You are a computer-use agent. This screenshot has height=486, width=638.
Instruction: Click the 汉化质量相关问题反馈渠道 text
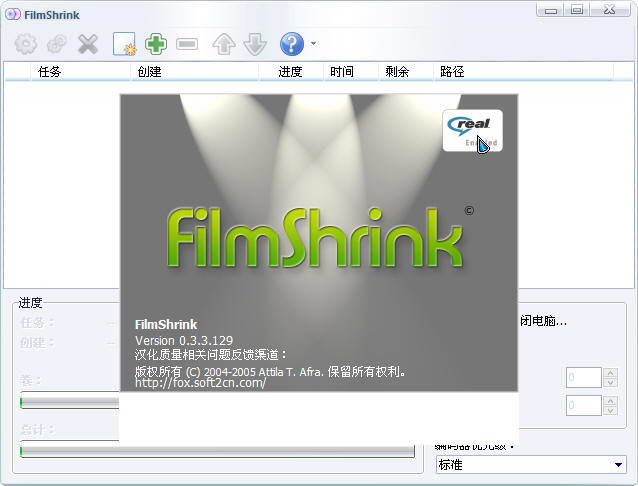(x=211, y=355)
